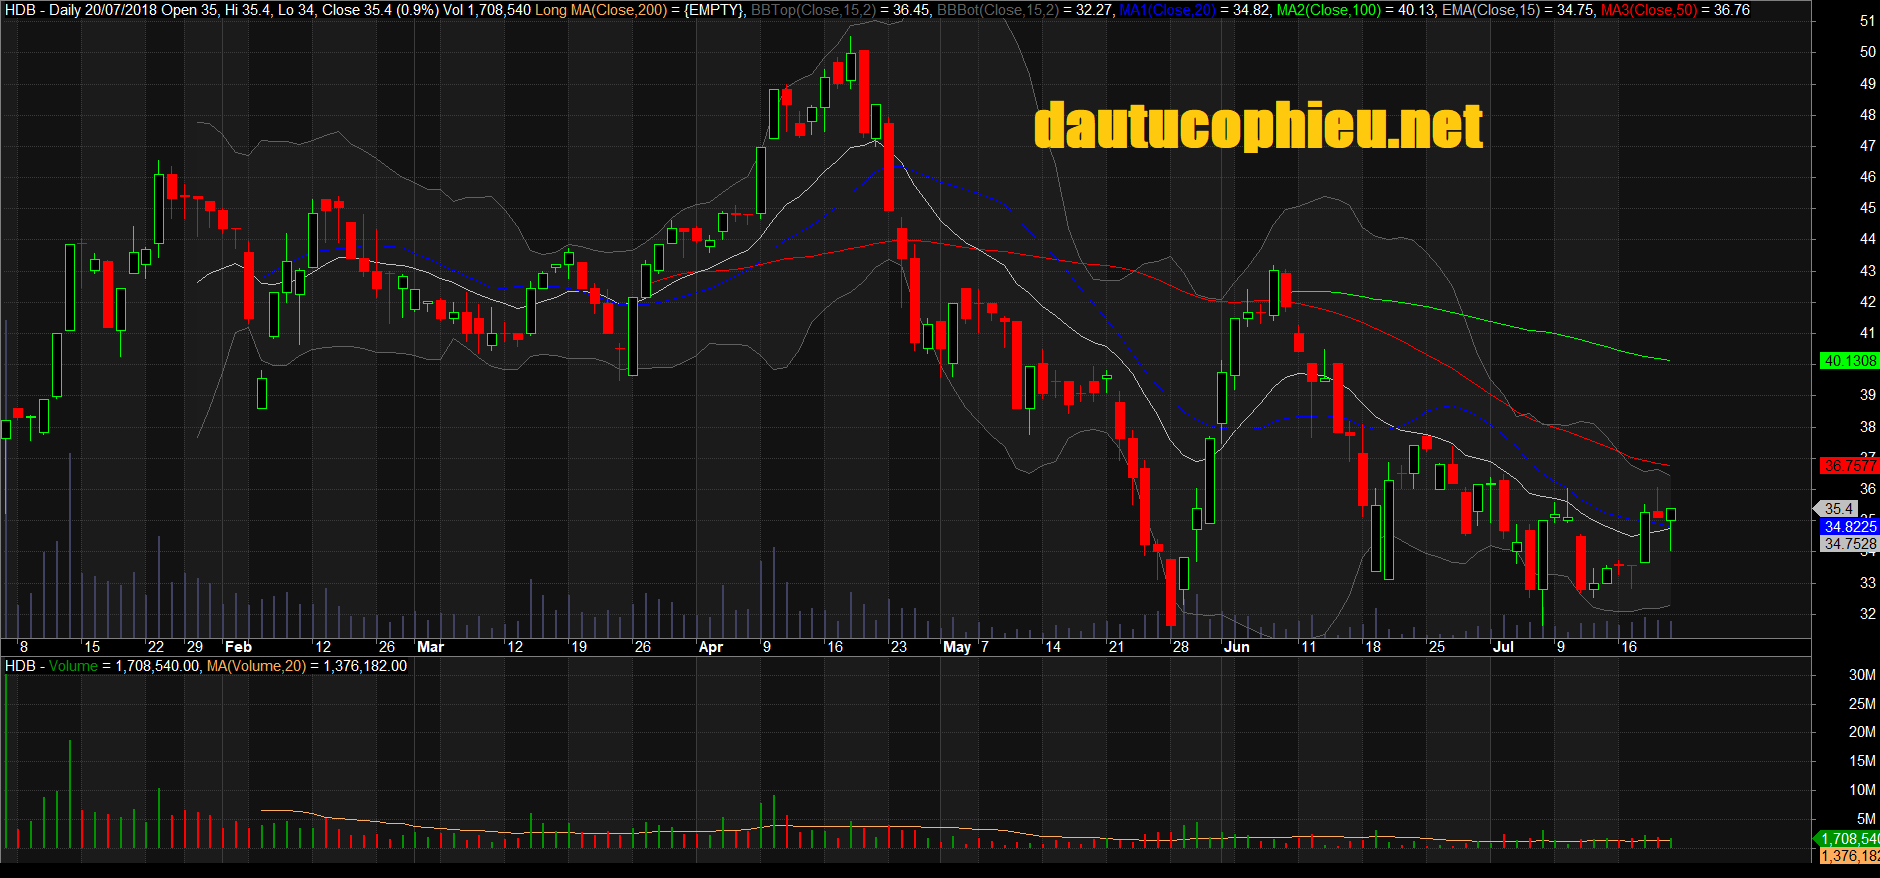The image size is (1880, 878).
Task: Click the BBBot(Close,15,2) indicator label
Action: pos(997,10)
